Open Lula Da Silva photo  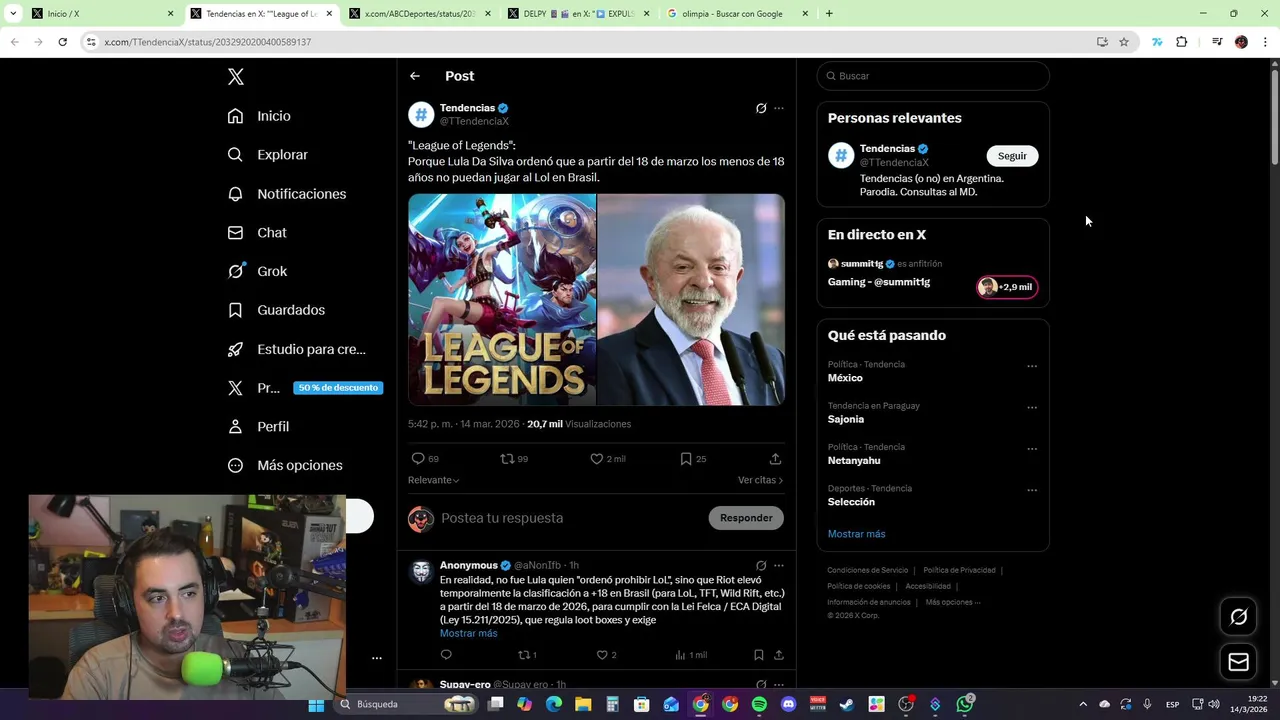point(691,300)
